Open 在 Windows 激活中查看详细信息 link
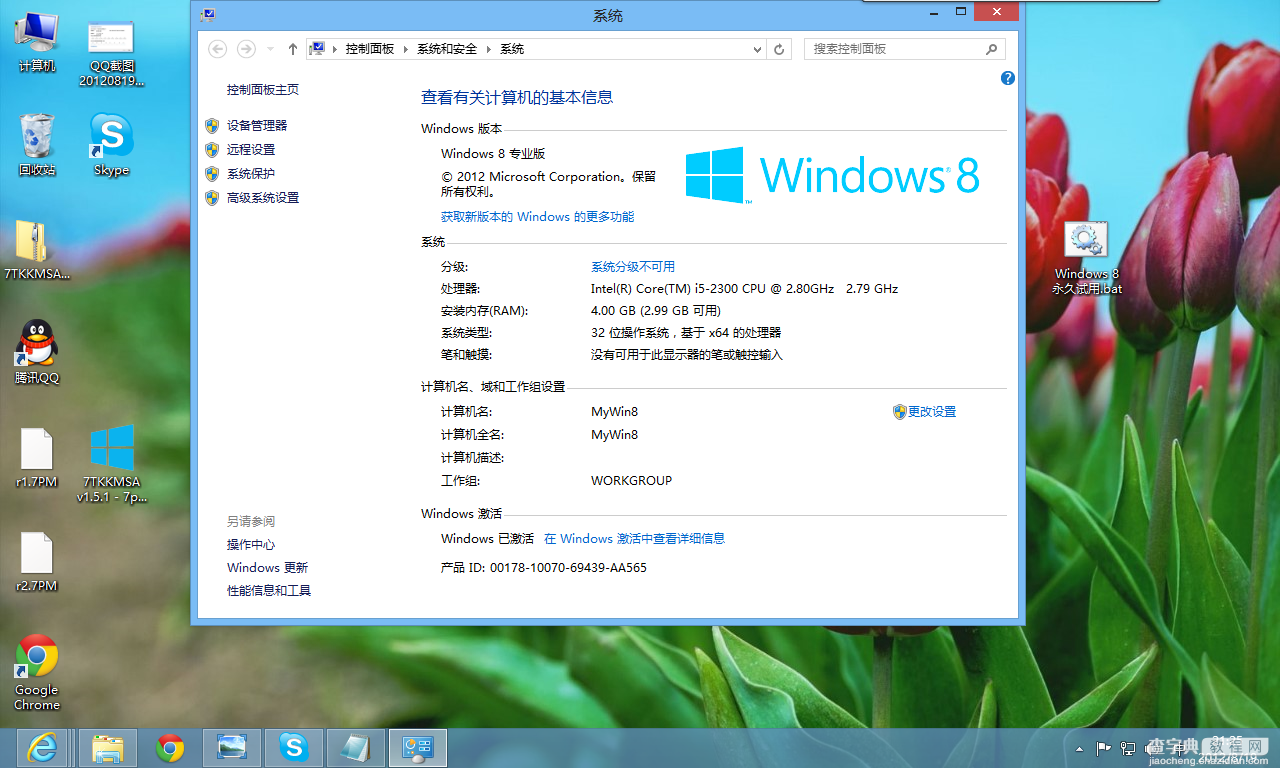Screen dimensions: 1280x768 pos(634,539)
